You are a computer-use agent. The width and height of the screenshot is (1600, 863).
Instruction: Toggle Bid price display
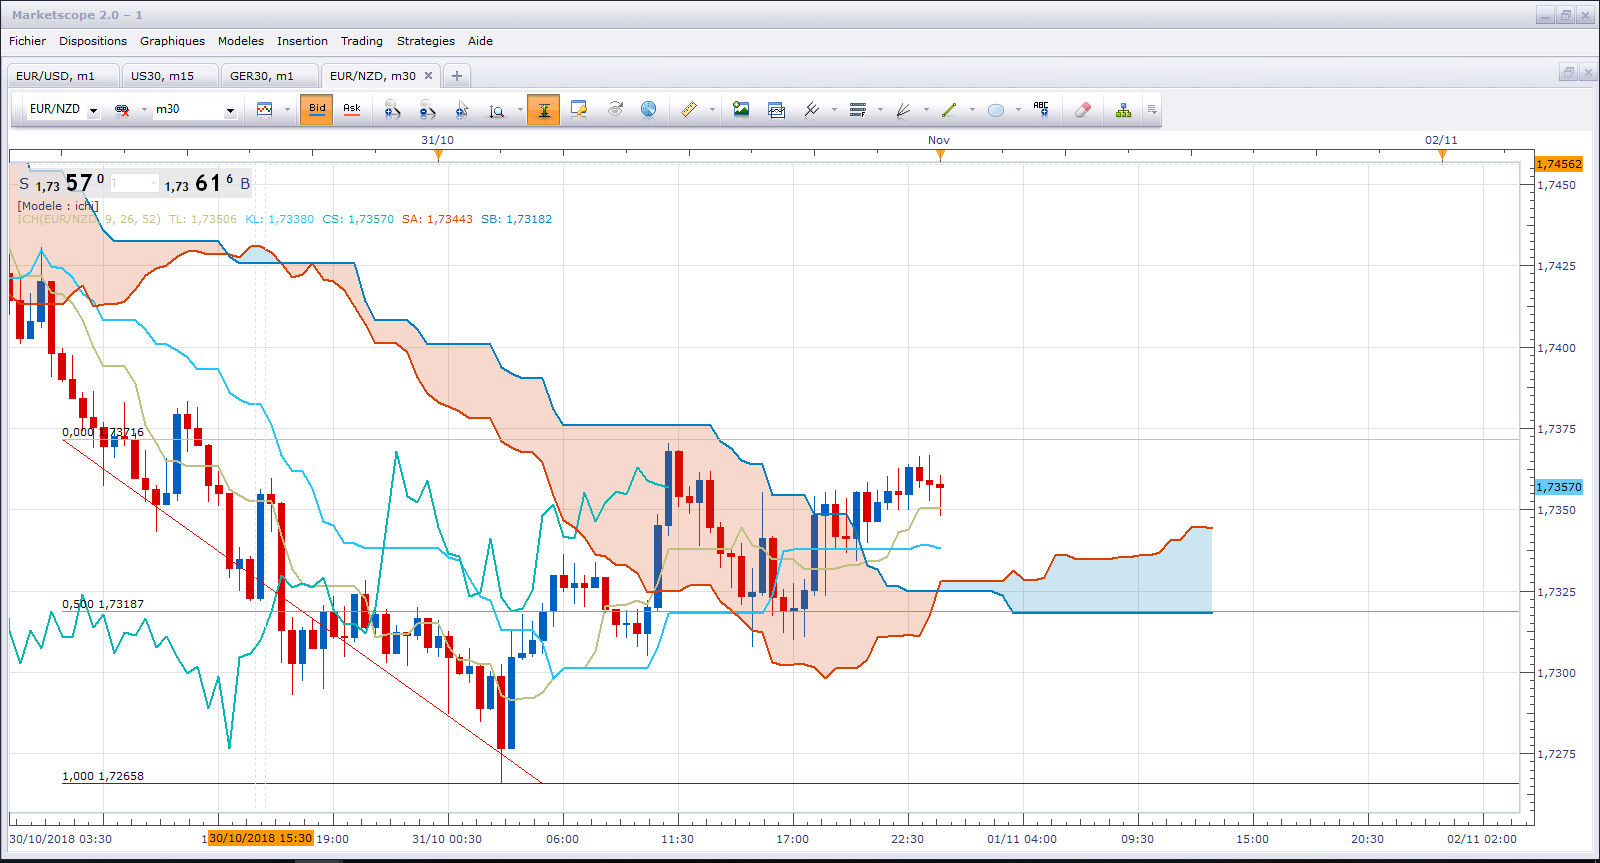click(317, 109)
